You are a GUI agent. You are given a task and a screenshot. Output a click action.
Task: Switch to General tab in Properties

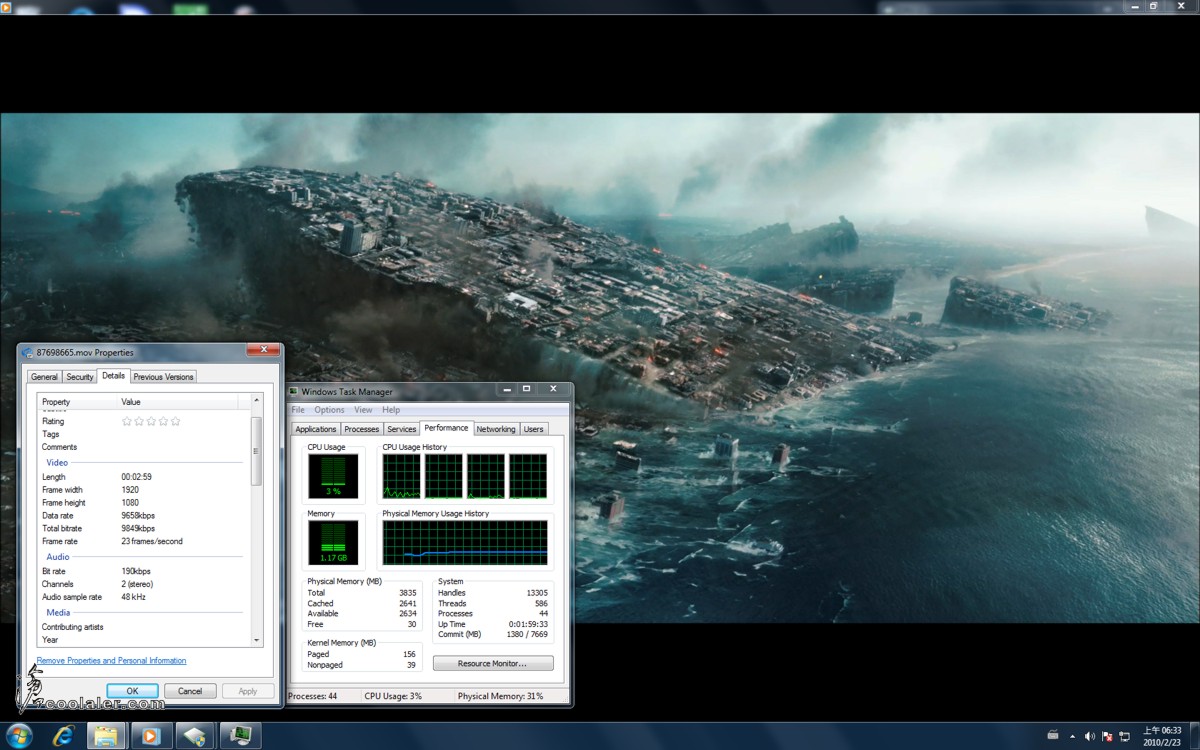pos(44,377)
